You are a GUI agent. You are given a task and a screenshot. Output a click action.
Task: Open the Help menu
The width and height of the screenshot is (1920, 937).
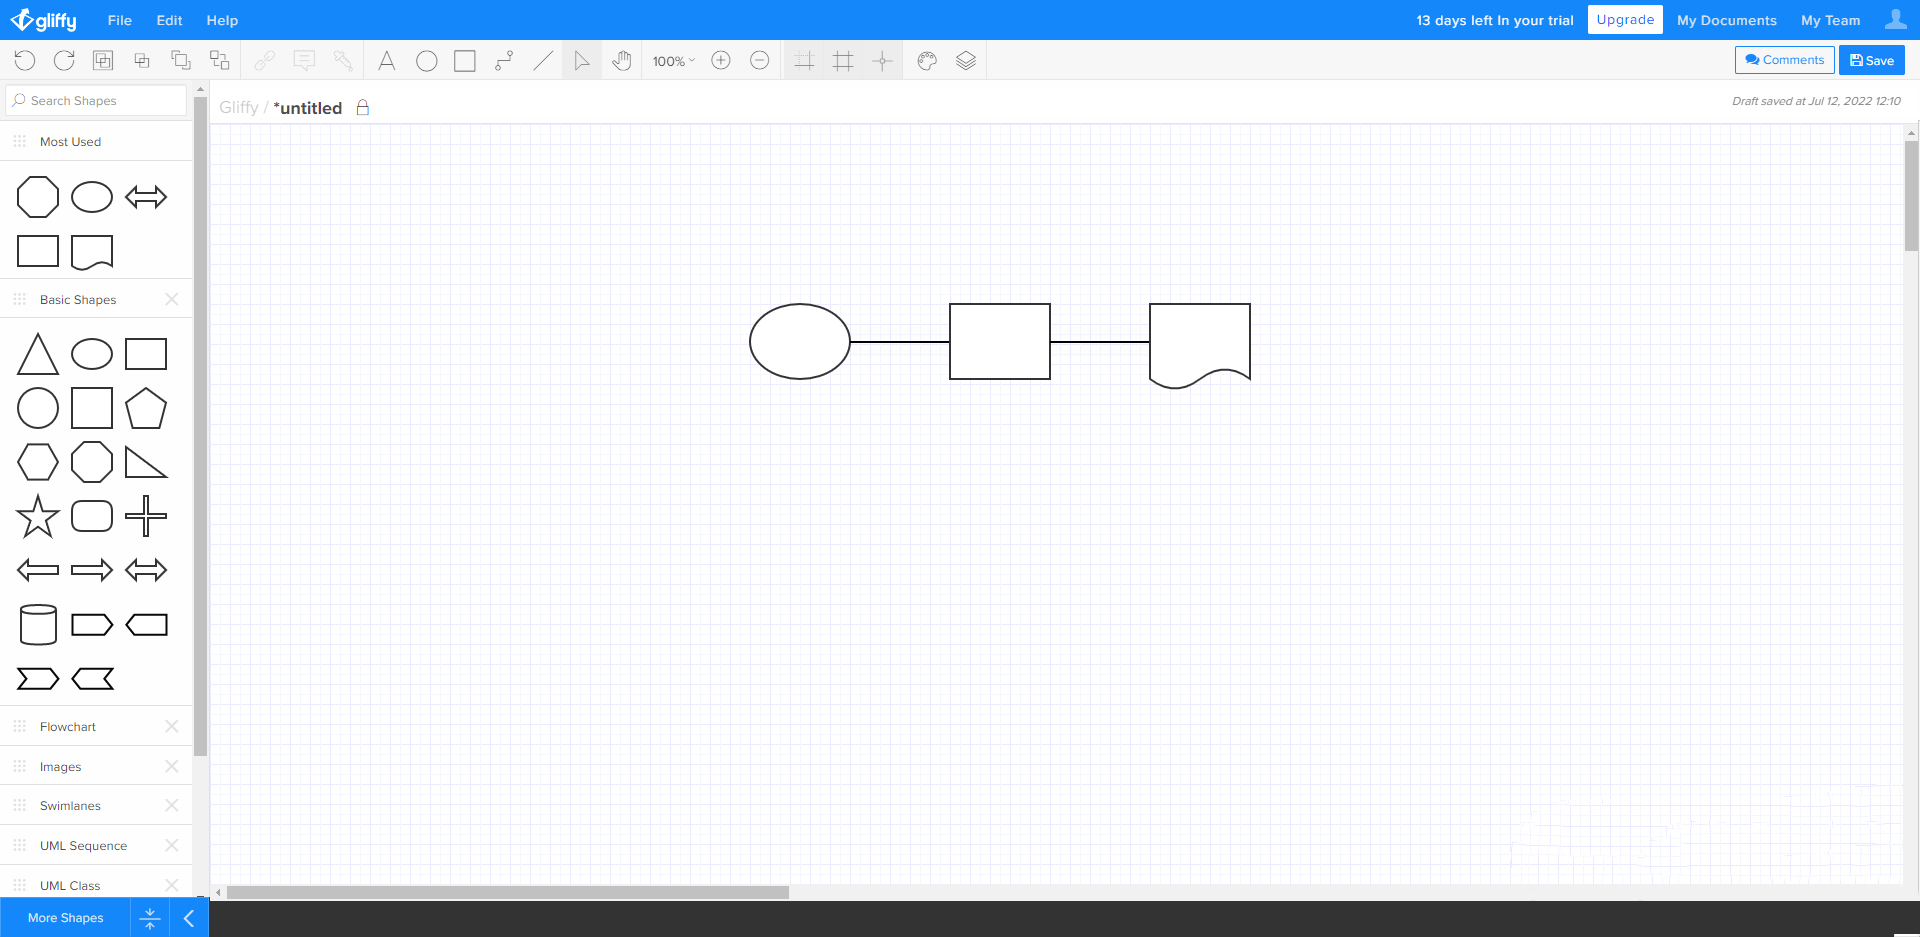pyautogui.click(x=222, y=20)
